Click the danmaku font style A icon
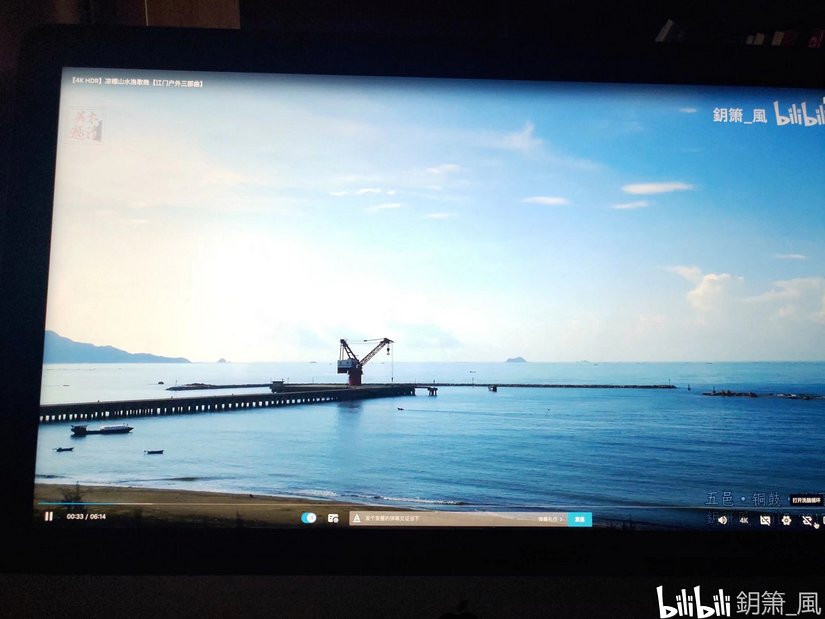The width and height of the screenshot is (825, 619). click(355, 519)
